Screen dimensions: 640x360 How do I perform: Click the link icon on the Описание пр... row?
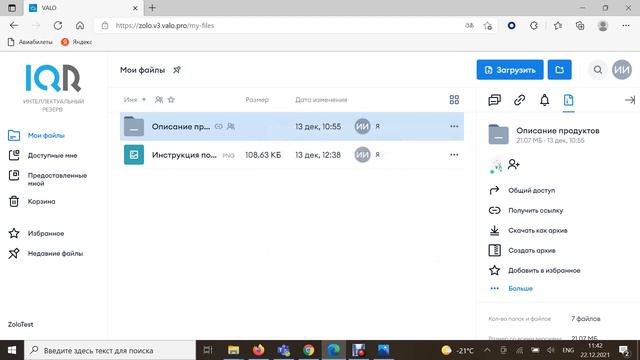tap(219, 127)
